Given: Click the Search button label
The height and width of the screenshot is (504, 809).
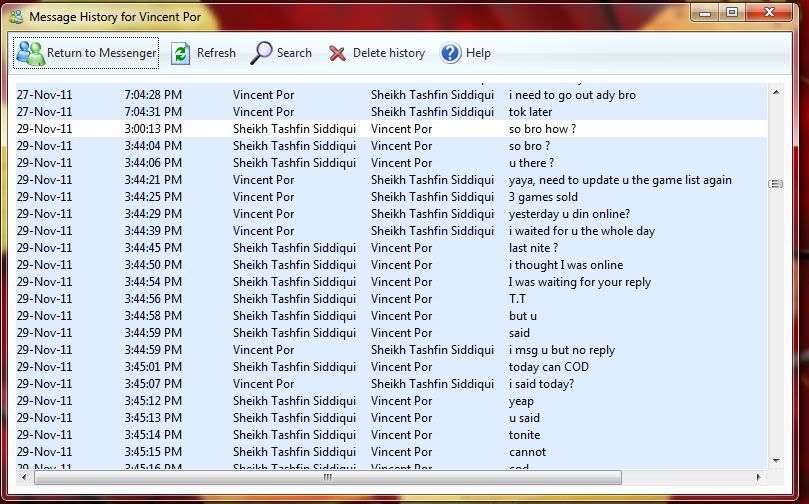Looking at the screenshot, I should (x=294, y=53).
